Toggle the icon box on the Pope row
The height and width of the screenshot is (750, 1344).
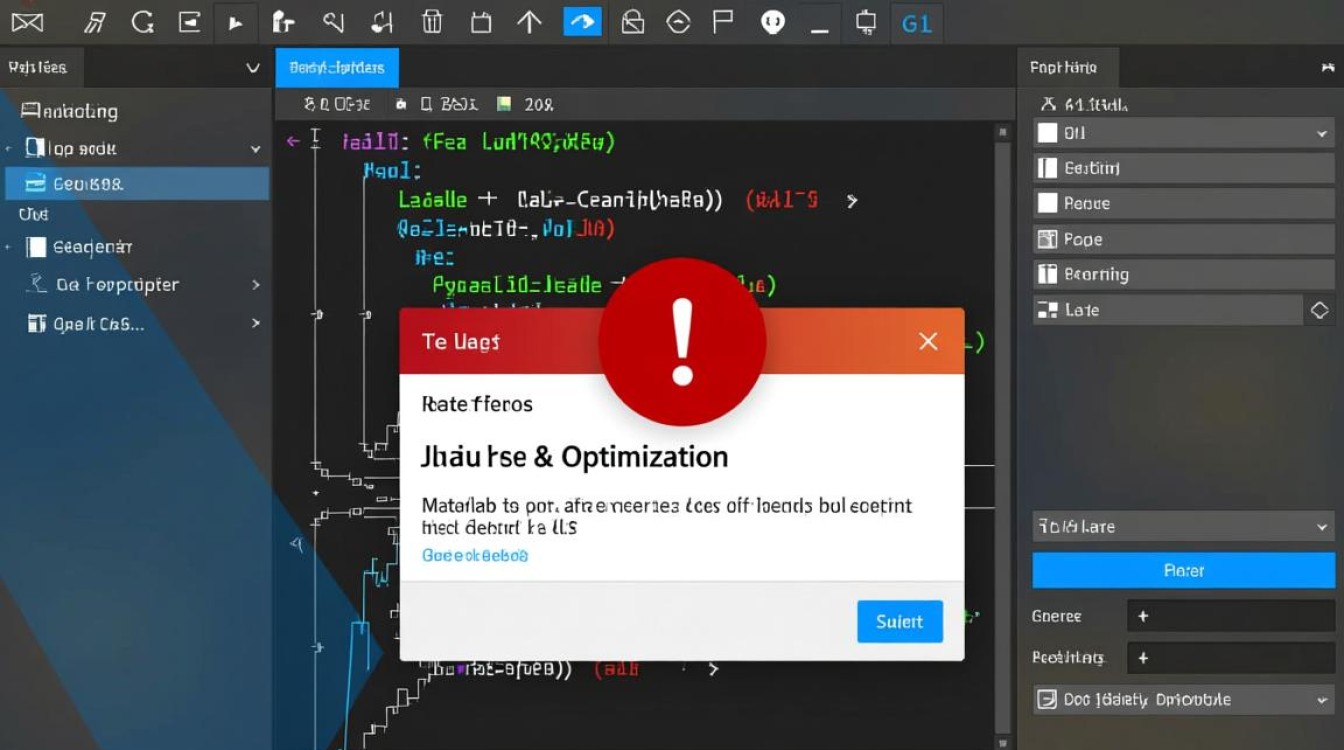point(1047,239)
